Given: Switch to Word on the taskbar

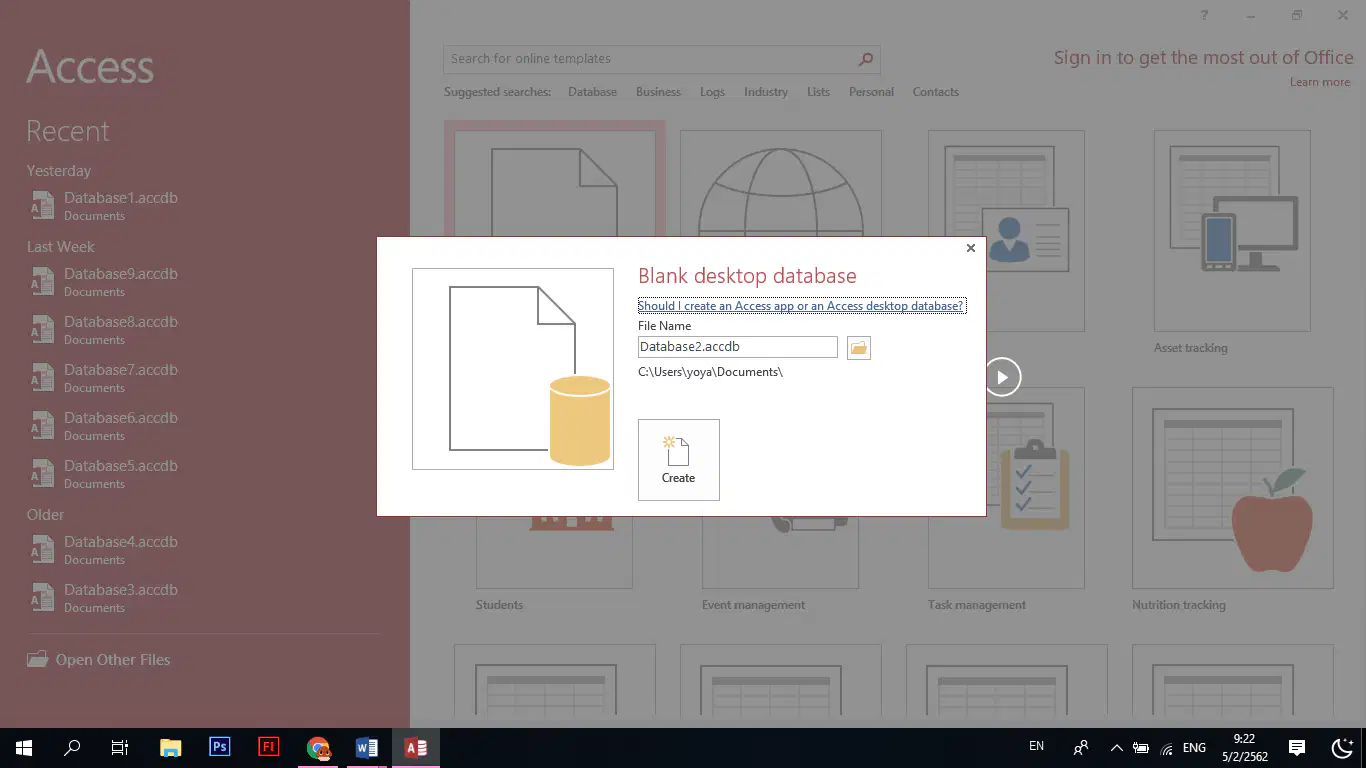Looking at the screenshot, I should (x=367, y=747).
